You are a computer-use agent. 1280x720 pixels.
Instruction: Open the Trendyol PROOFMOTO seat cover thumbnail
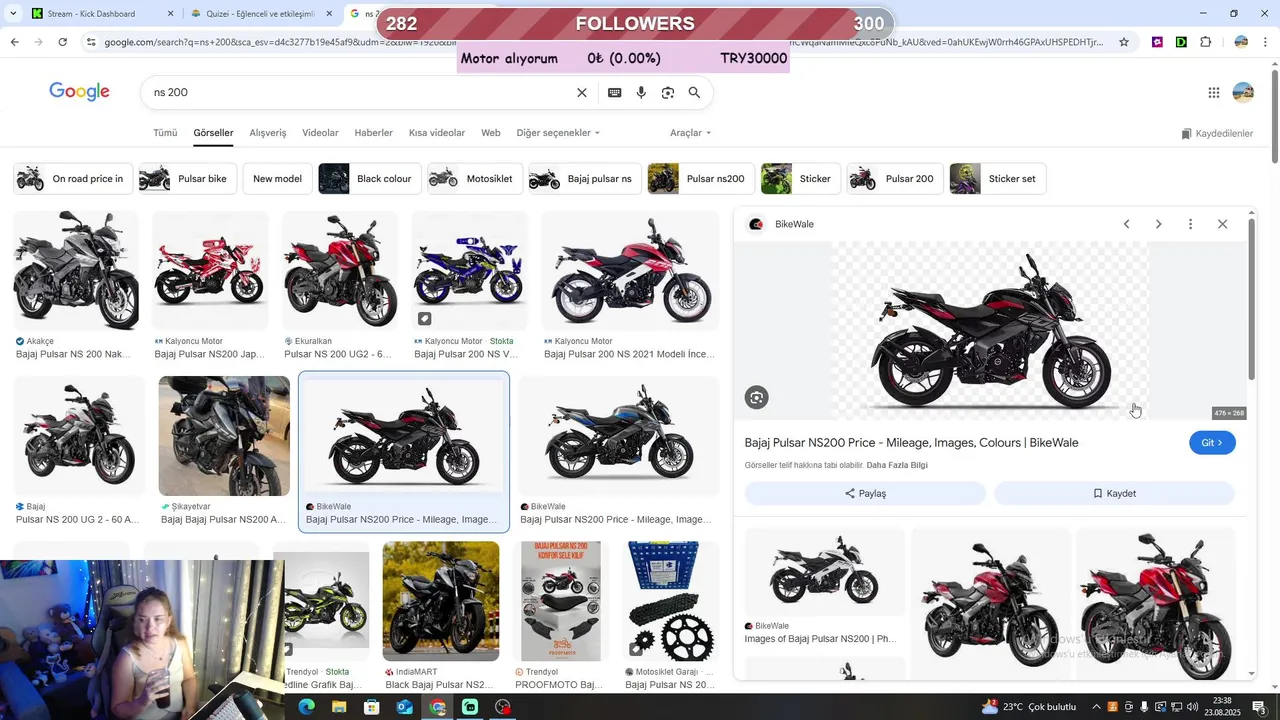(561, 601)
